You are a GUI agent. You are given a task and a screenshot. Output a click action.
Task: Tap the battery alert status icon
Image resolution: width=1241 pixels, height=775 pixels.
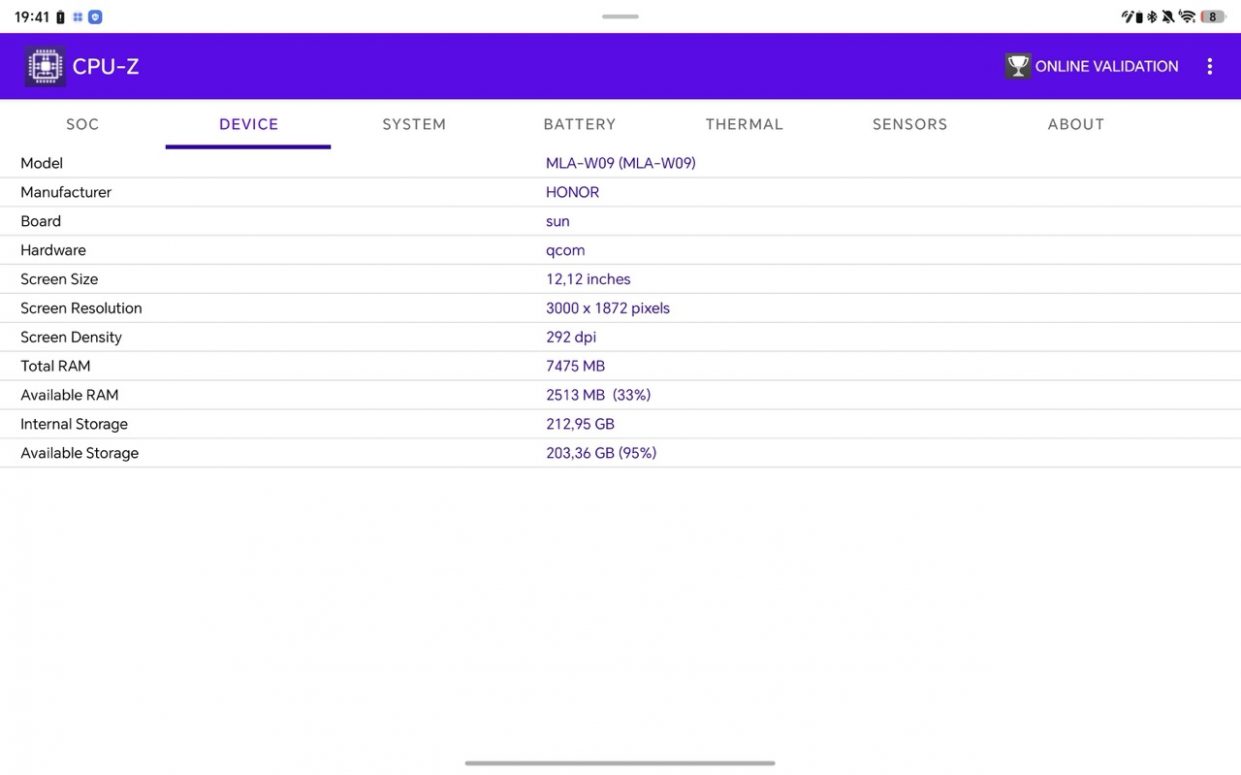click(x=60, y=17)
